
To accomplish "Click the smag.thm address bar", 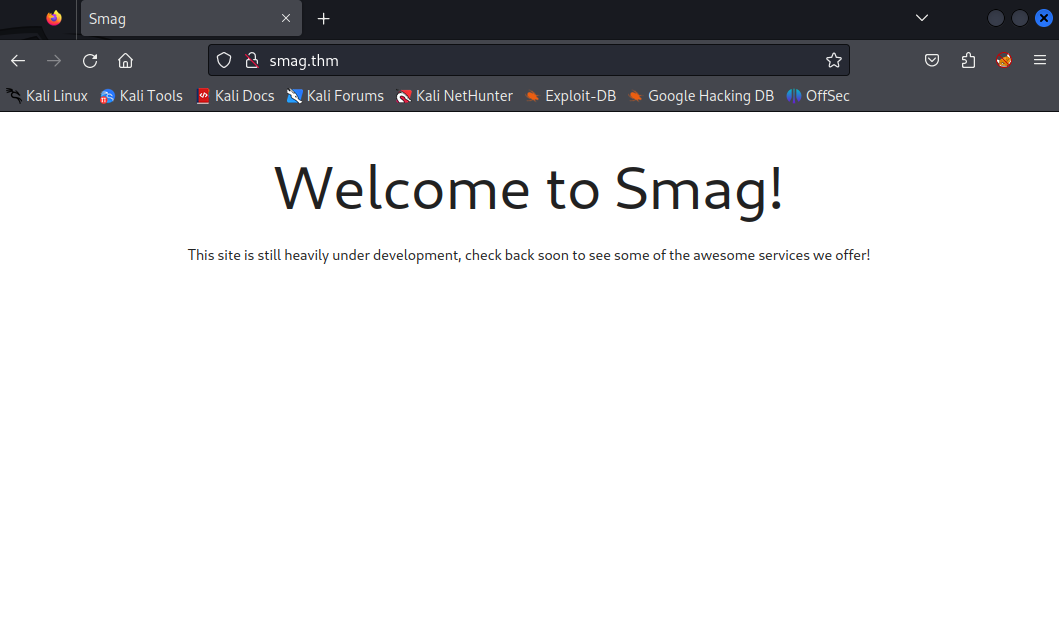I will coord(528,61).
